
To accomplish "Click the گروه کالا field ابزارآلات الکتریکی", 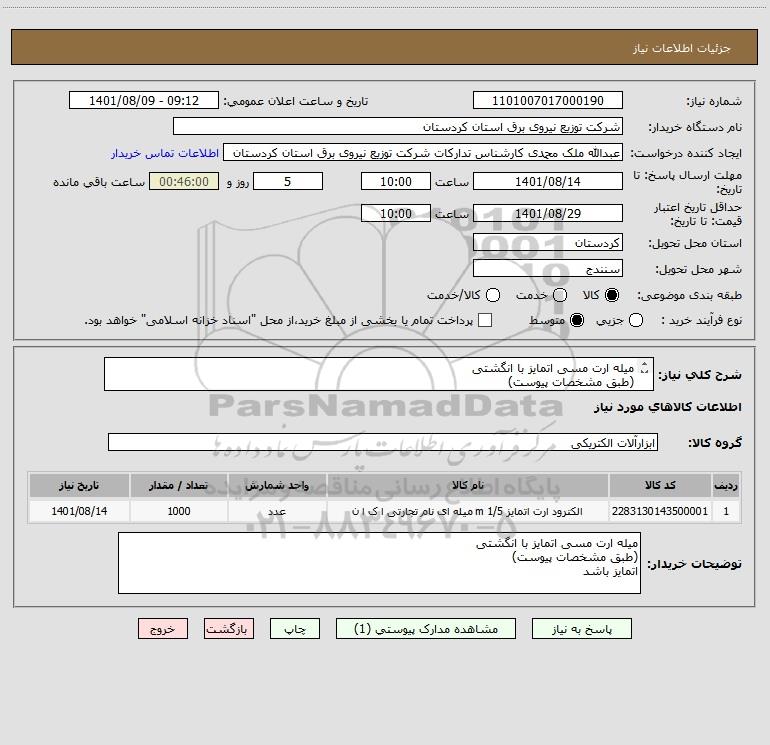I will 383,442.
